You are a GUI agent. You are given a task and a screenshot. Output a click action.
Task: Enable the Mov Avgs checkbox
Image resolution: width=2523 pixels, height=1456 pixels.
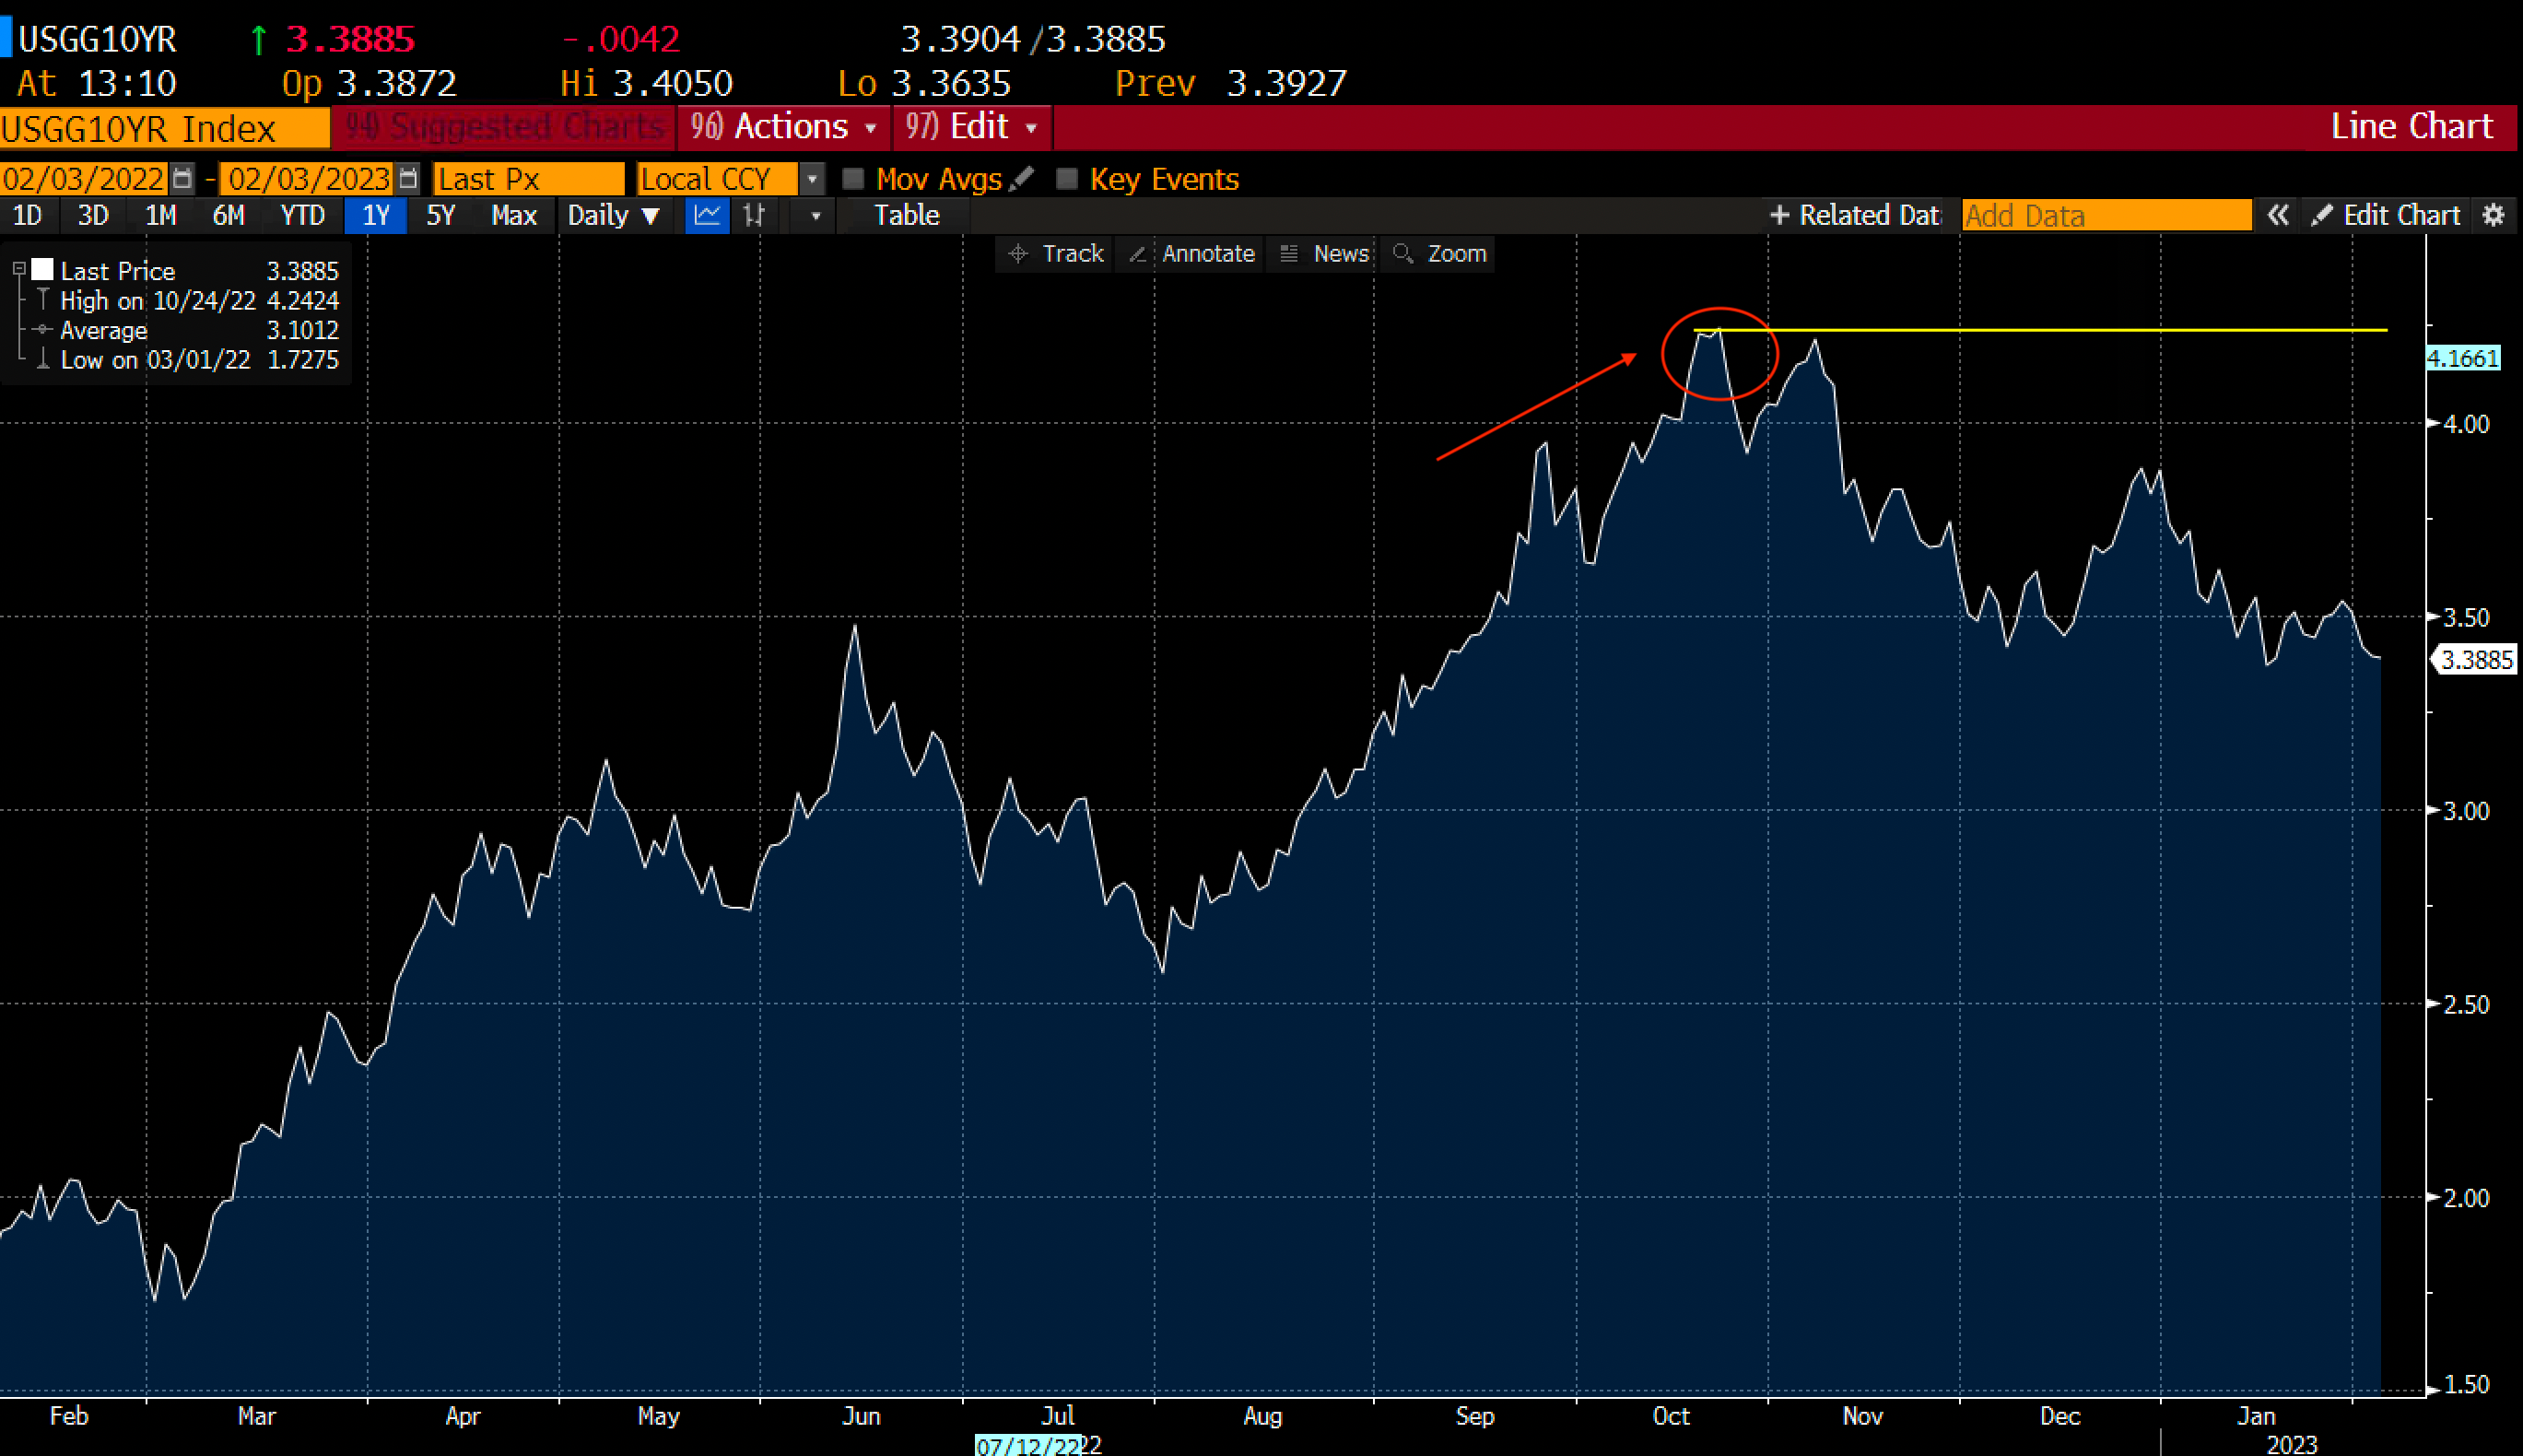(853, 178)
